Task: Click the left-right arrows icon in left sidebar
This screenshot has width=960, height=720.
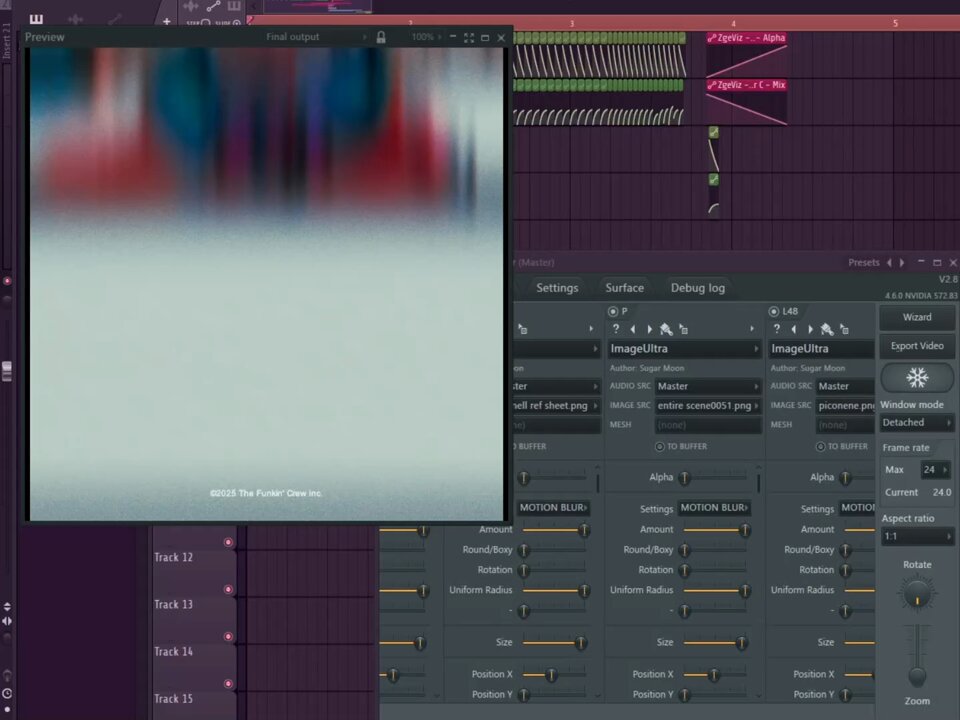Action: click(7, 621)
